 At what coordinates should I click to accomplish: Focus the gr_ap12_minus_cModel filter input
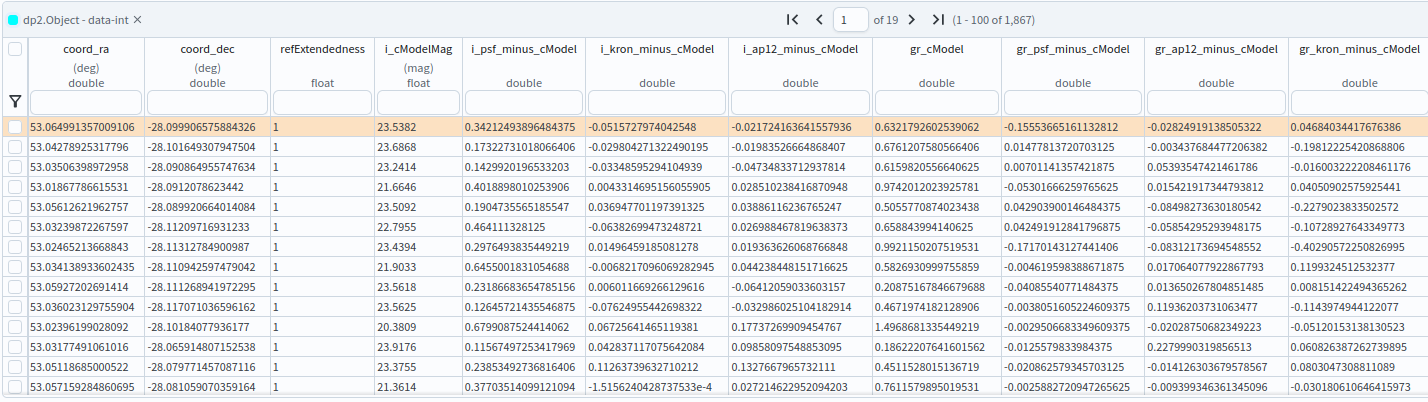tap(1216, 102)
